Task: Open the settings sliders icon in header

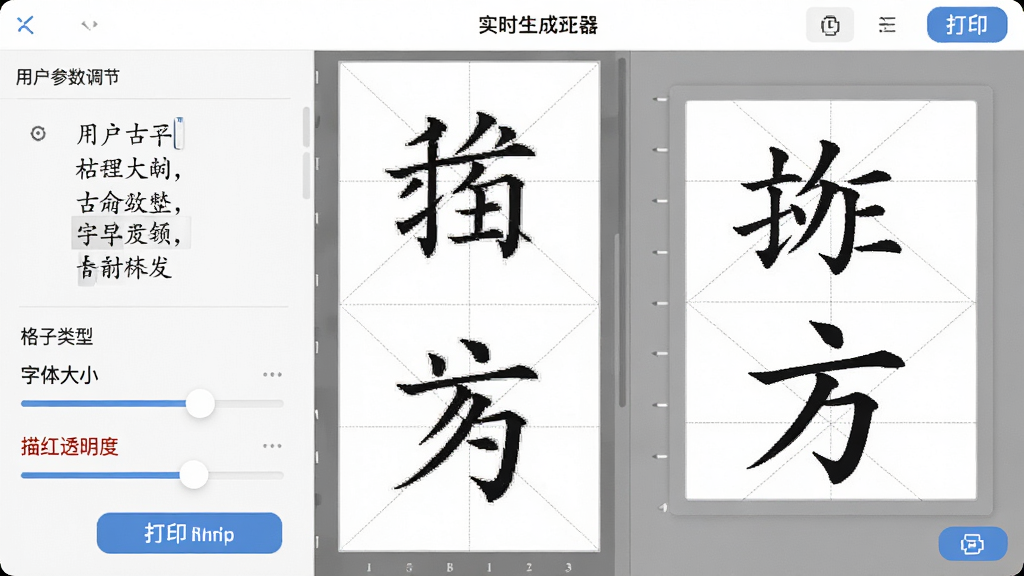Action: 887,25
